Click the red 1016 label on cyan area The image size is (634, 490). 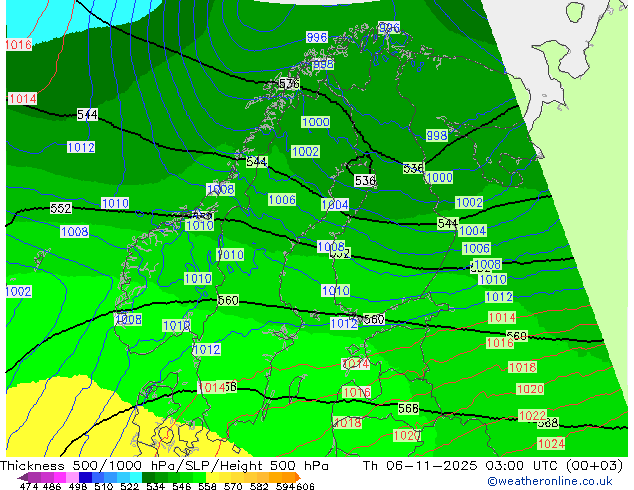pyautogui.click(x=19, y=44)
